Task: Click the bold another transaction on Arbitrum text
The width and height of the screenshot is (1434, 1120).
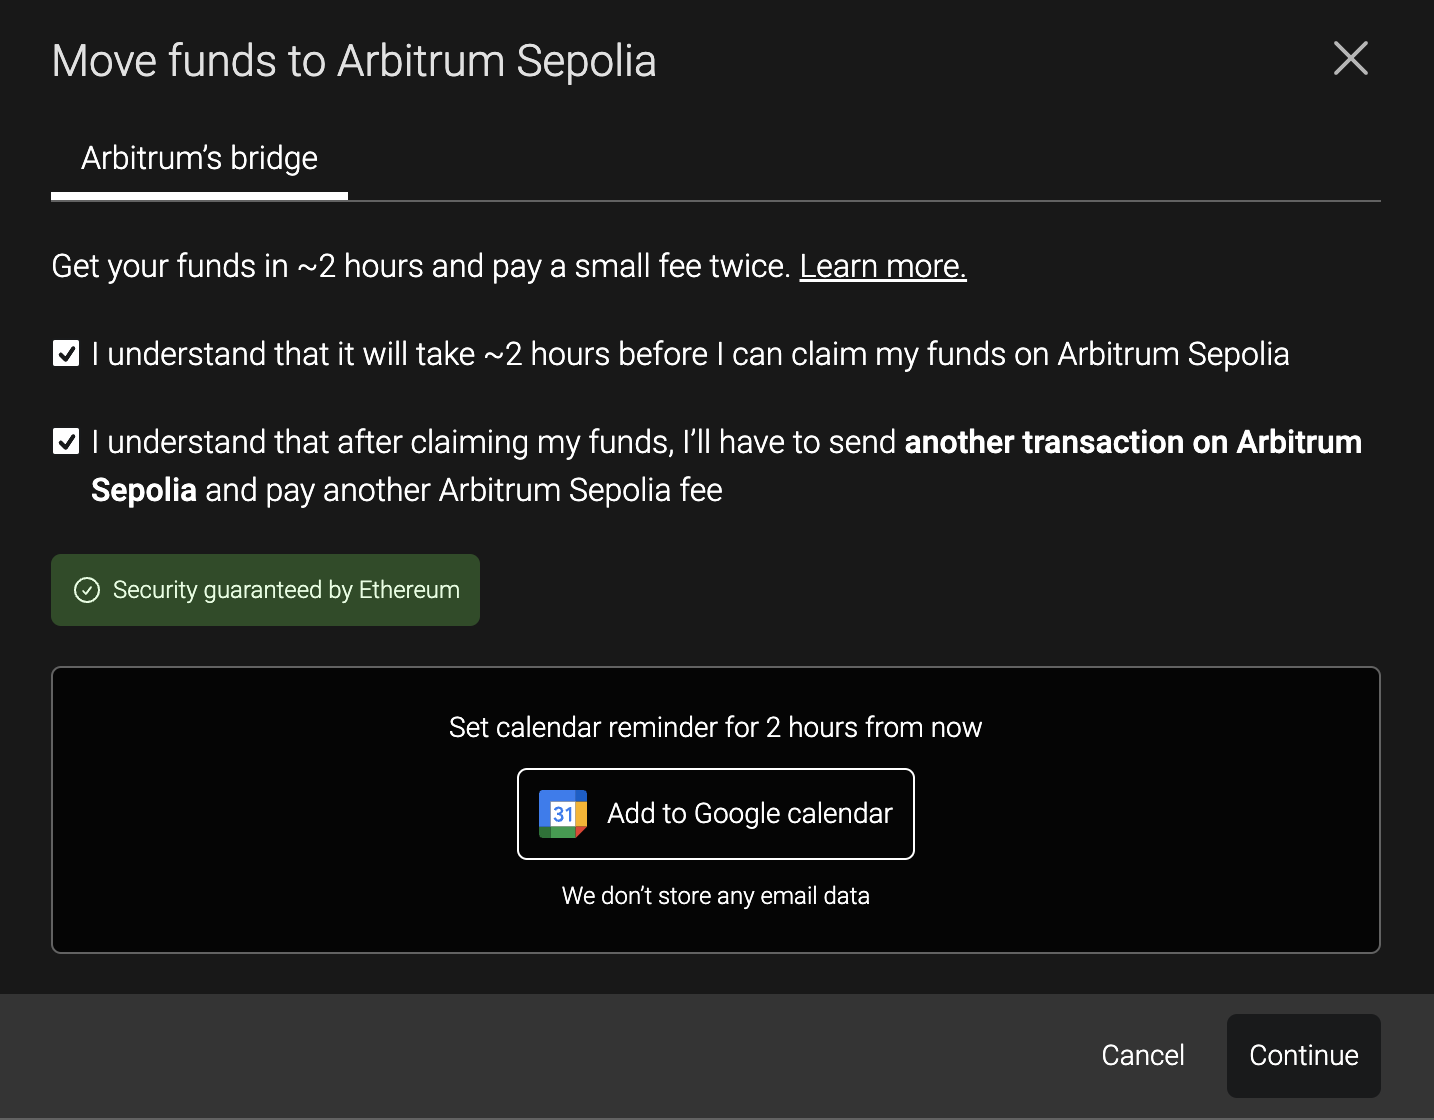Action: click(x=1133, y=442)
